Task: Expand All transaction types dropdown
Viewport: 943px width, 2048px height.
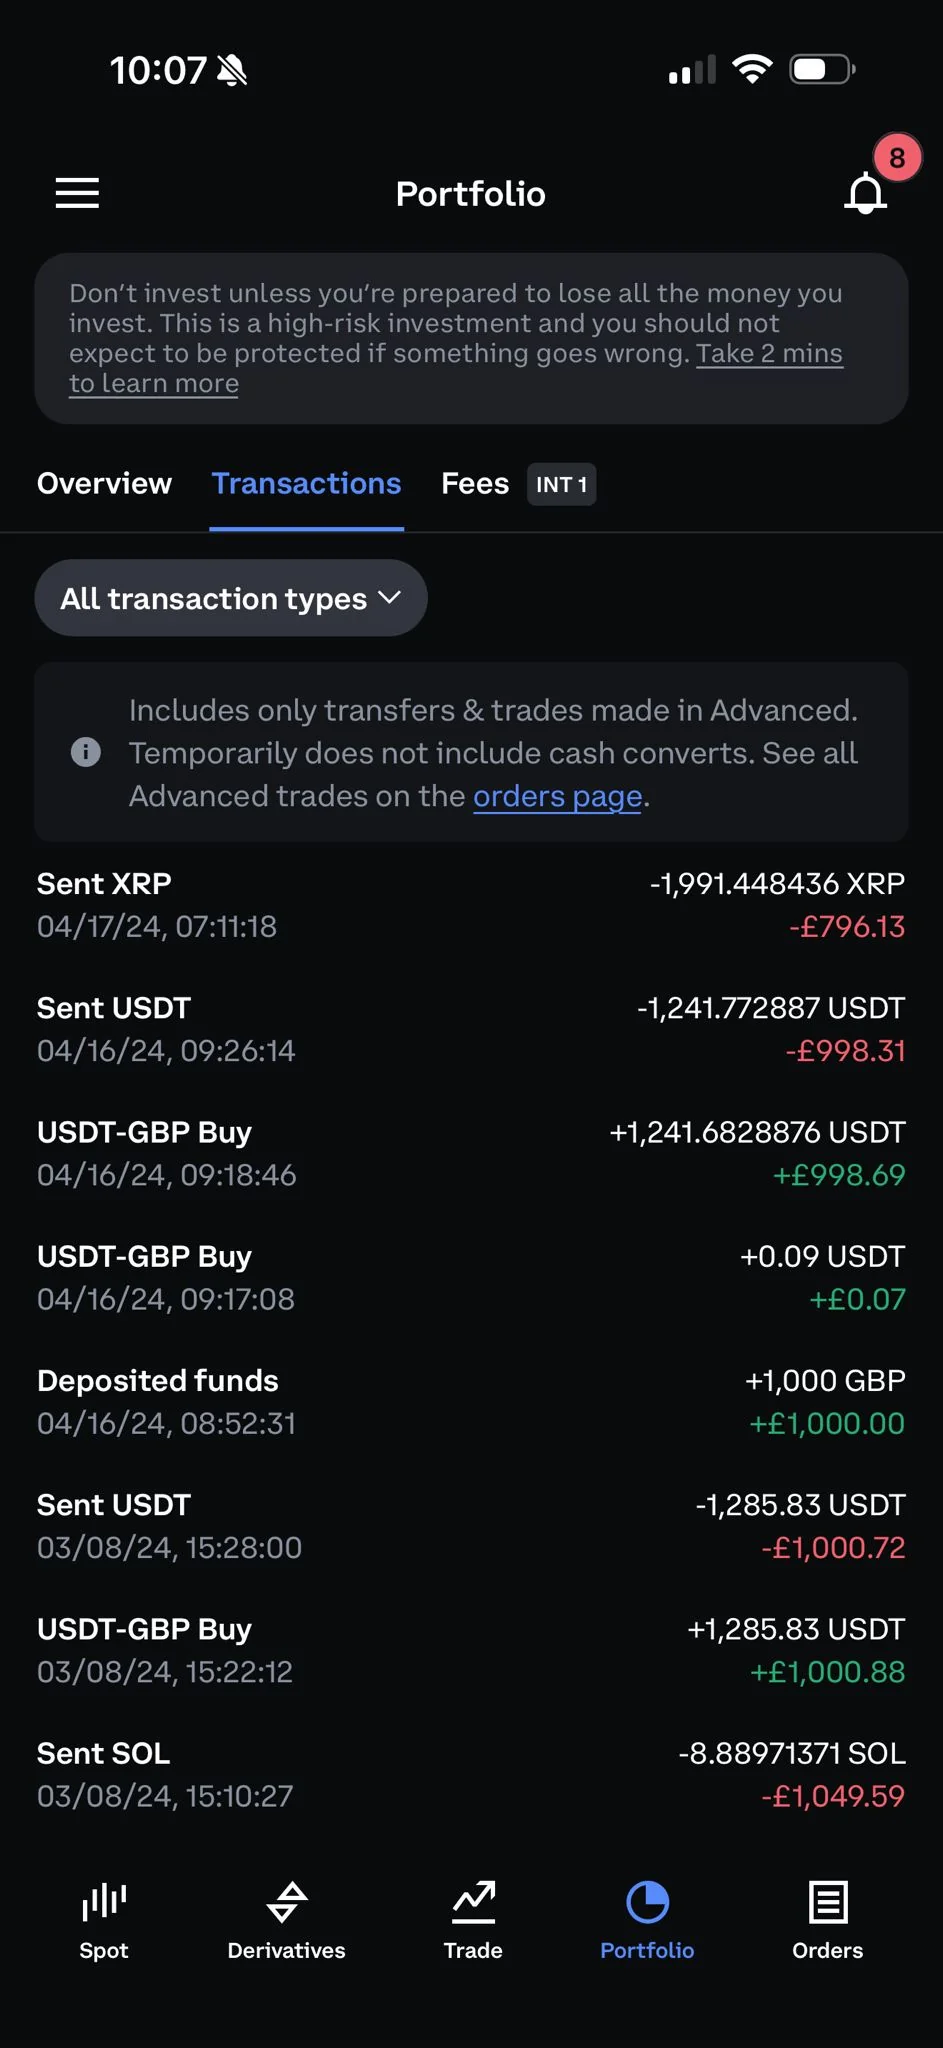Action: point(231,598)
